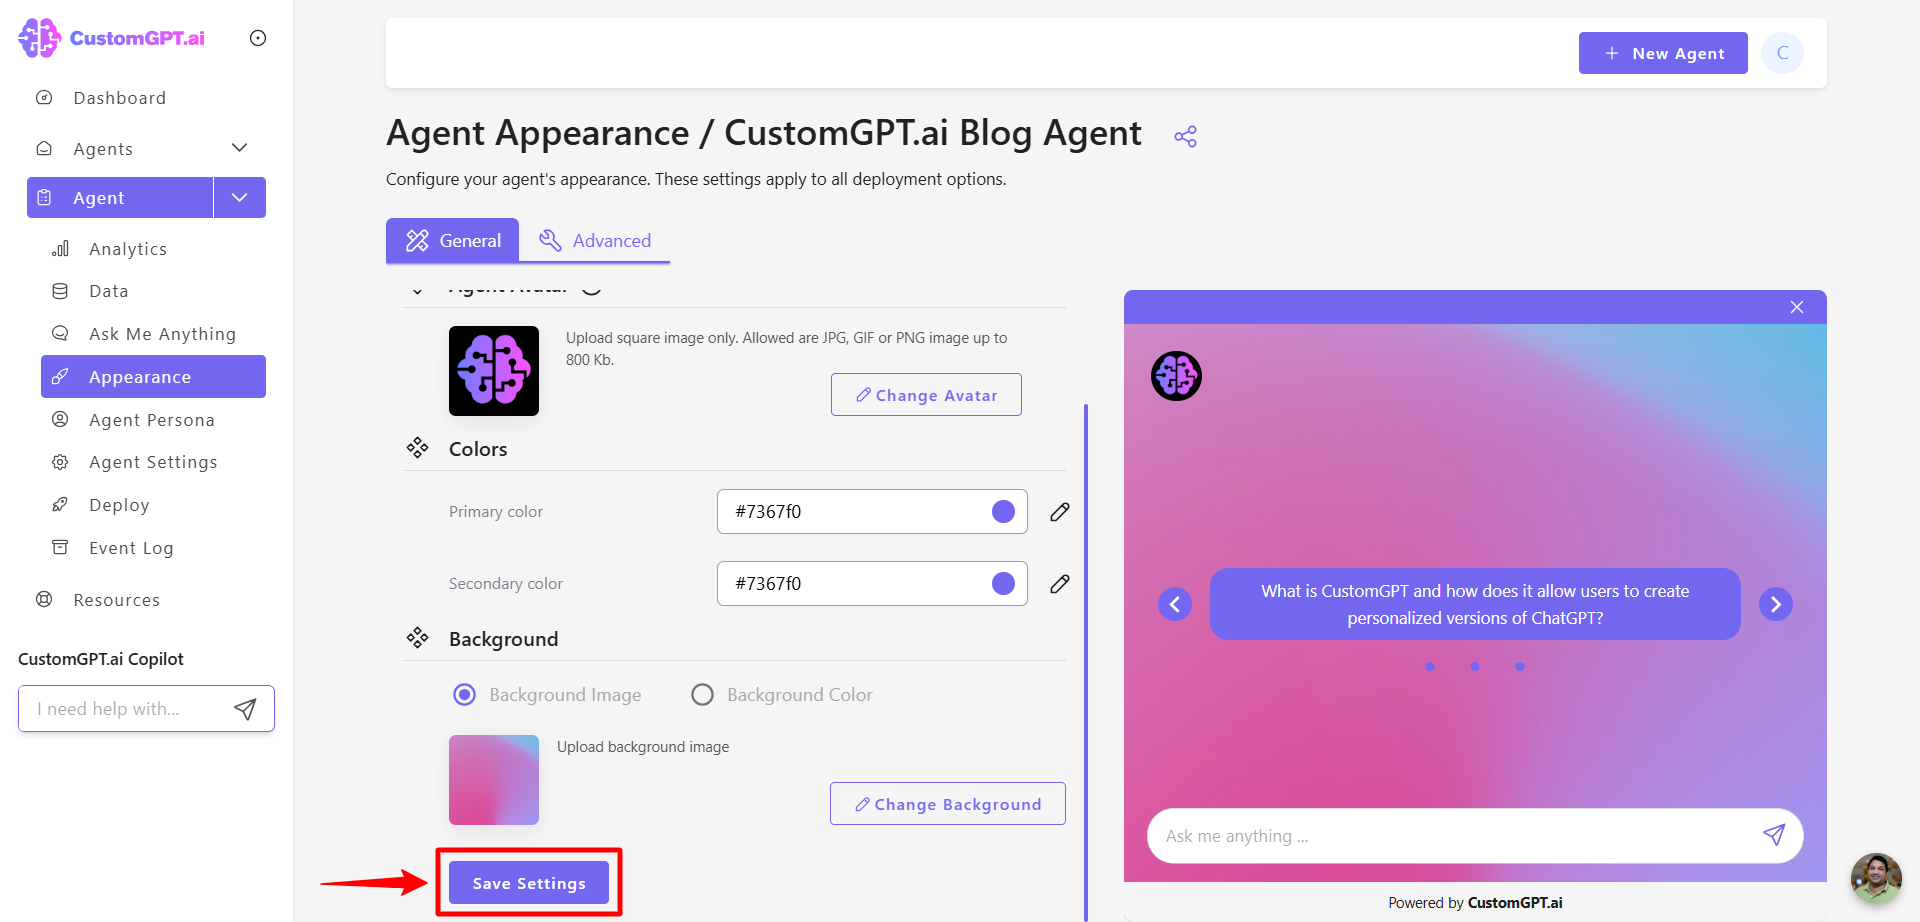
Task: Expand the Agents menu chevron
Action: [239, 148]
